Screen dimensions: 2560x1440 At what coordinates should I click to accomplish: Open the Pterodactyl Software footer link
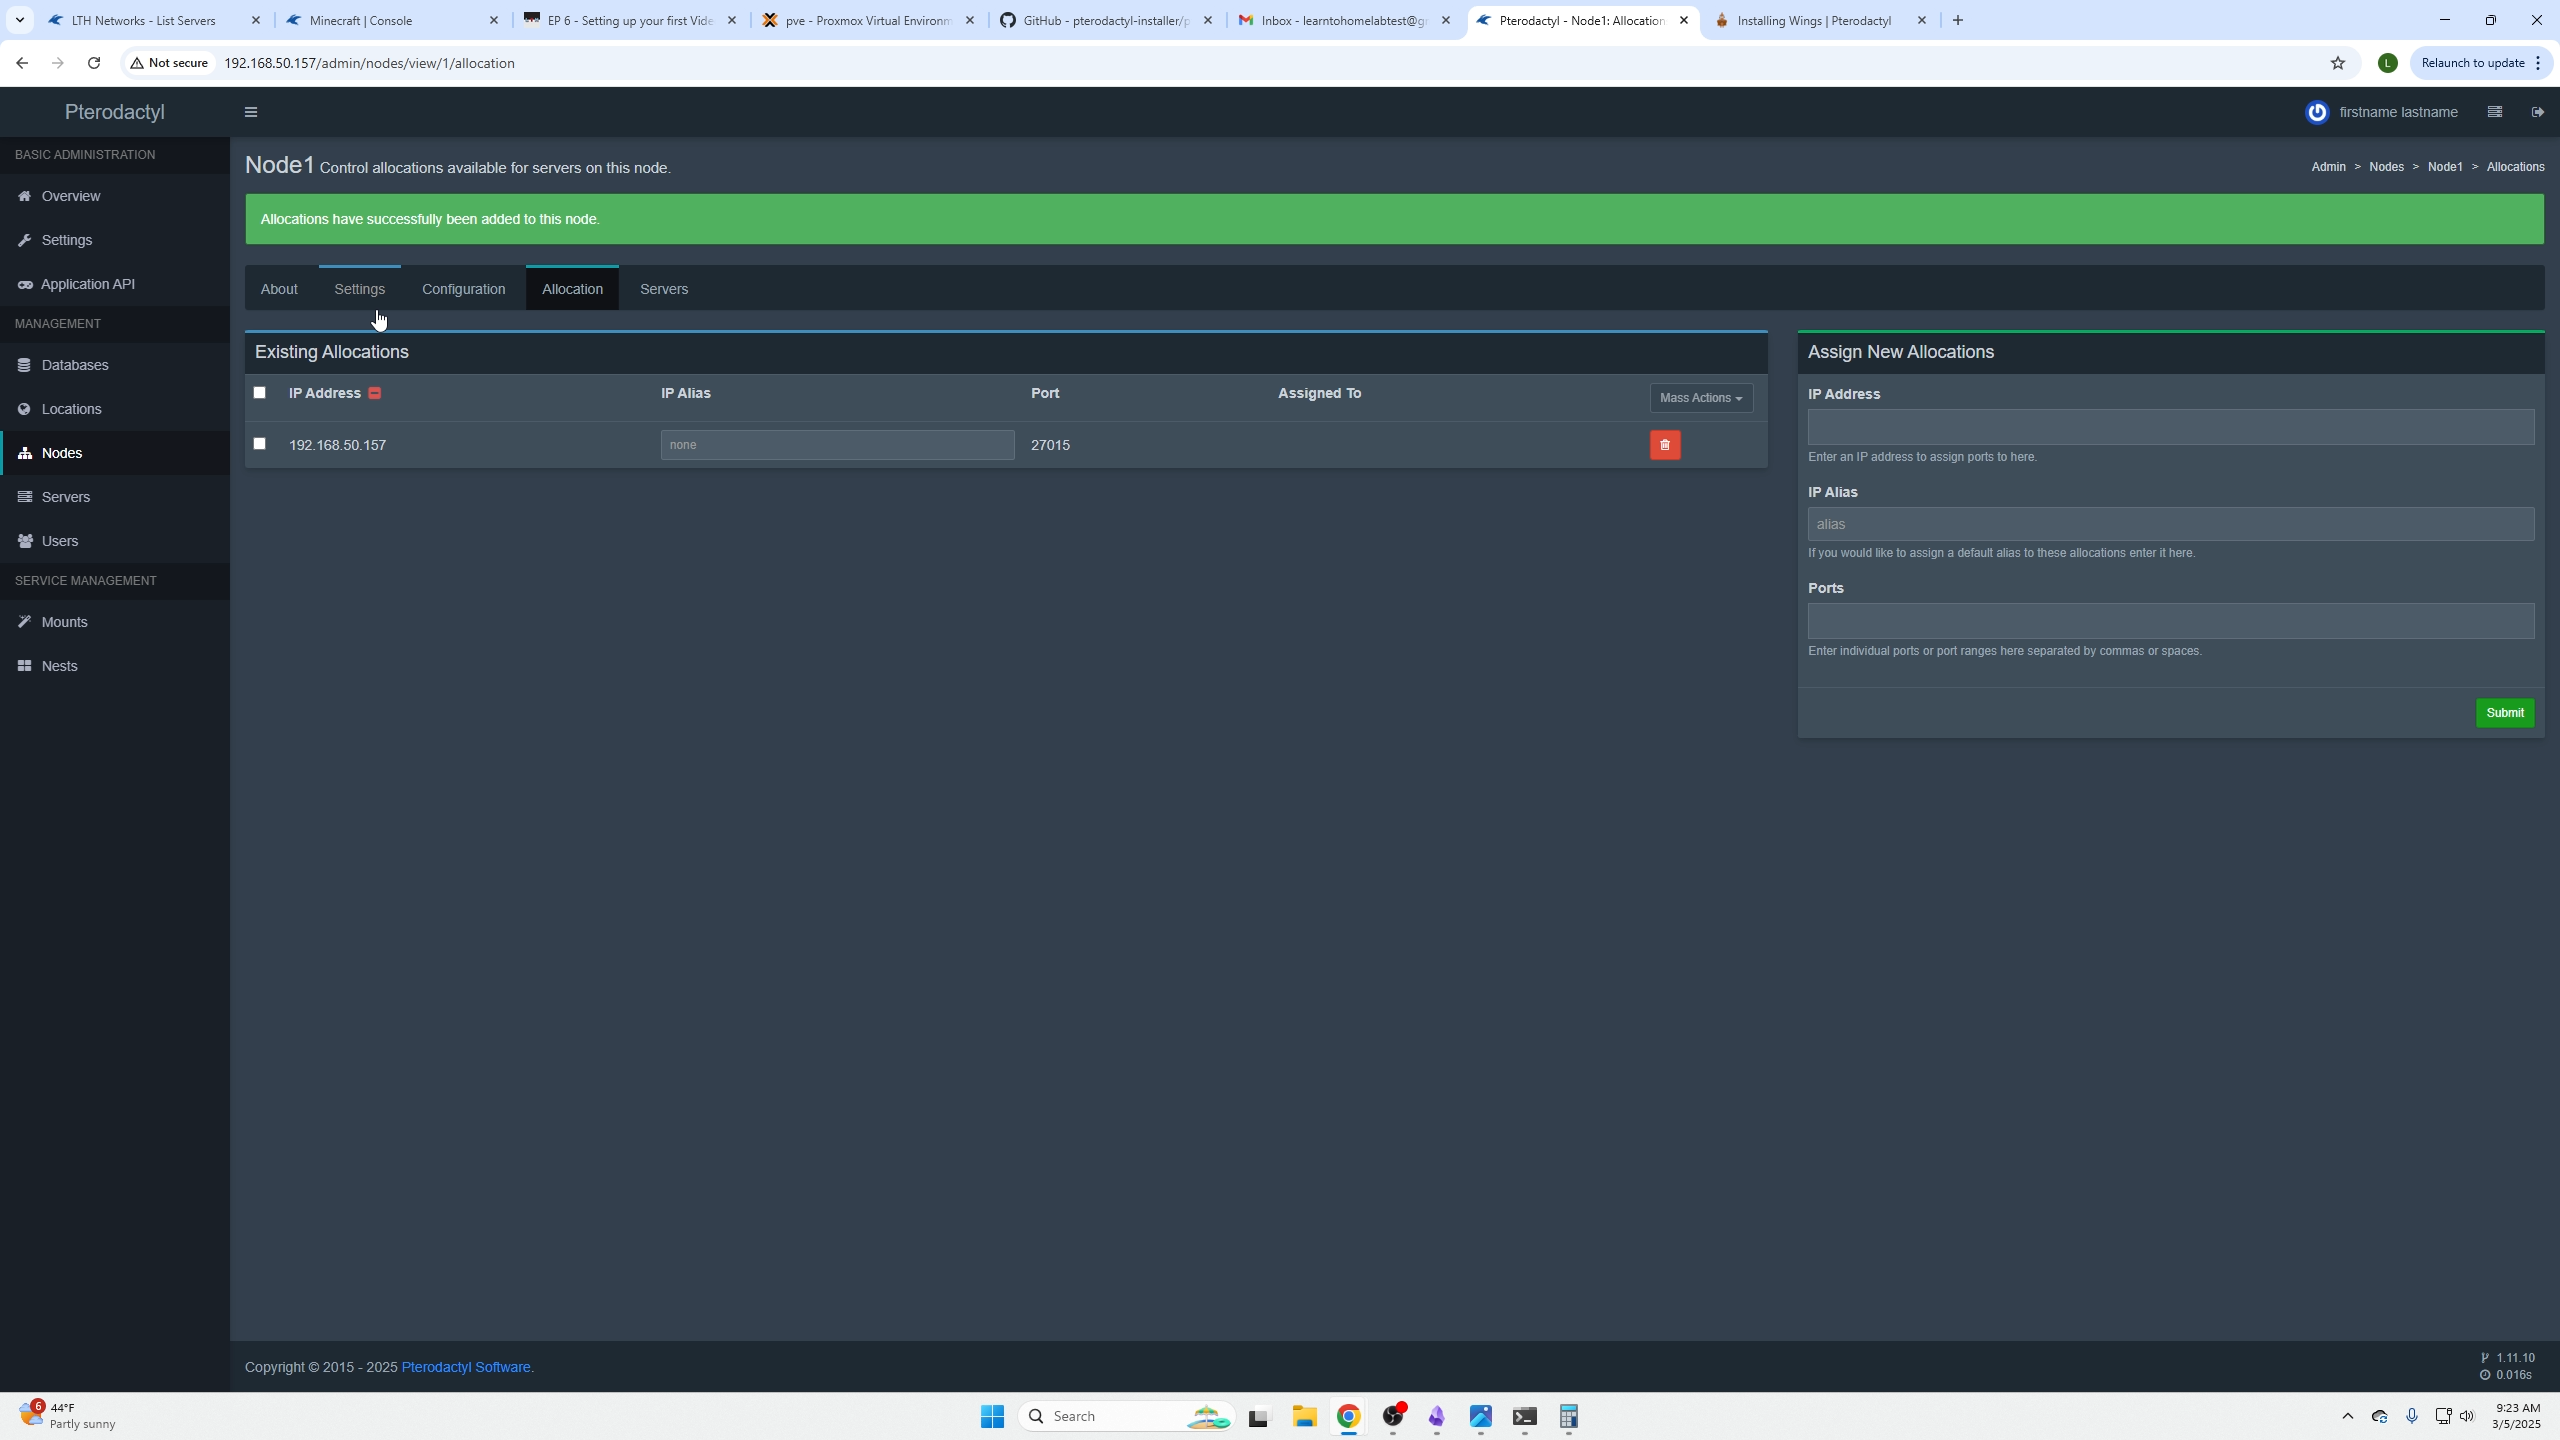(466, 1367)
